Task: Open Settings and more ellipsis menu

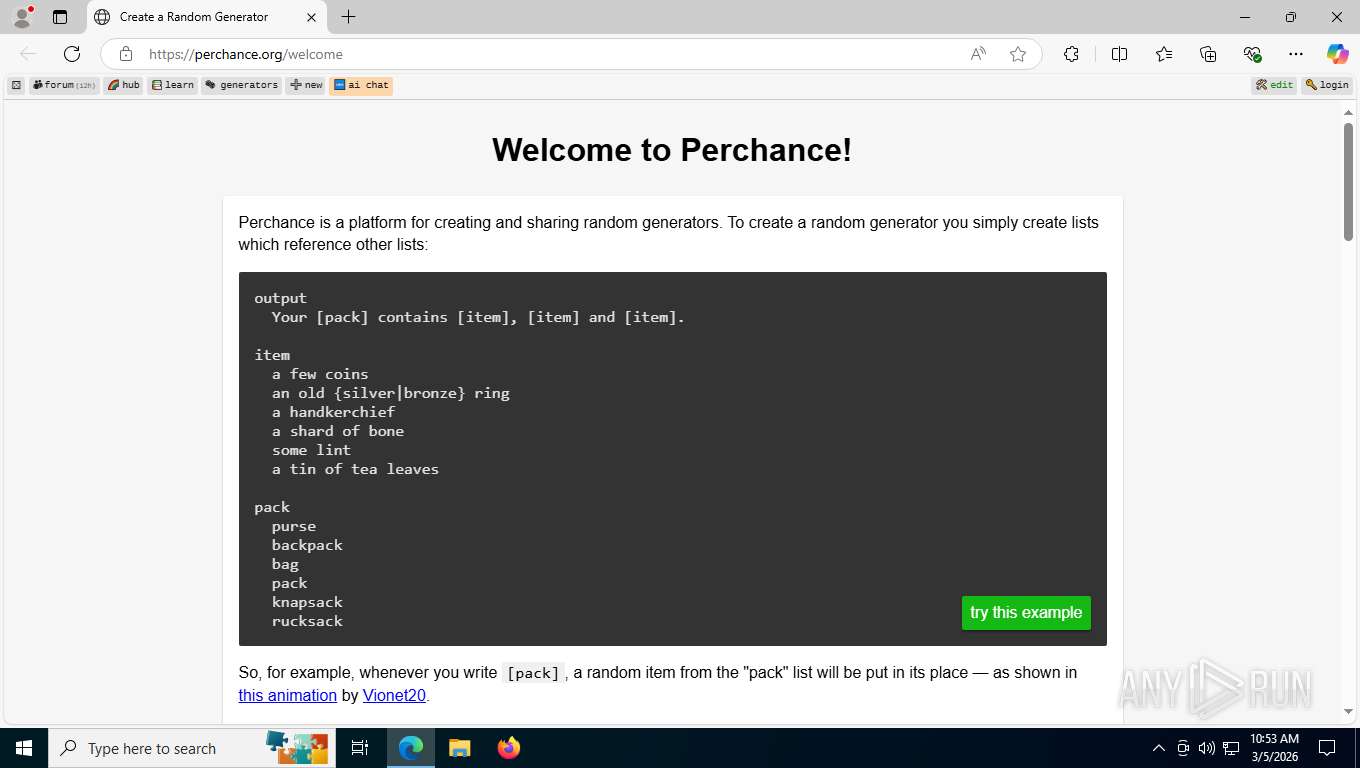Action: coord(1296,54)
